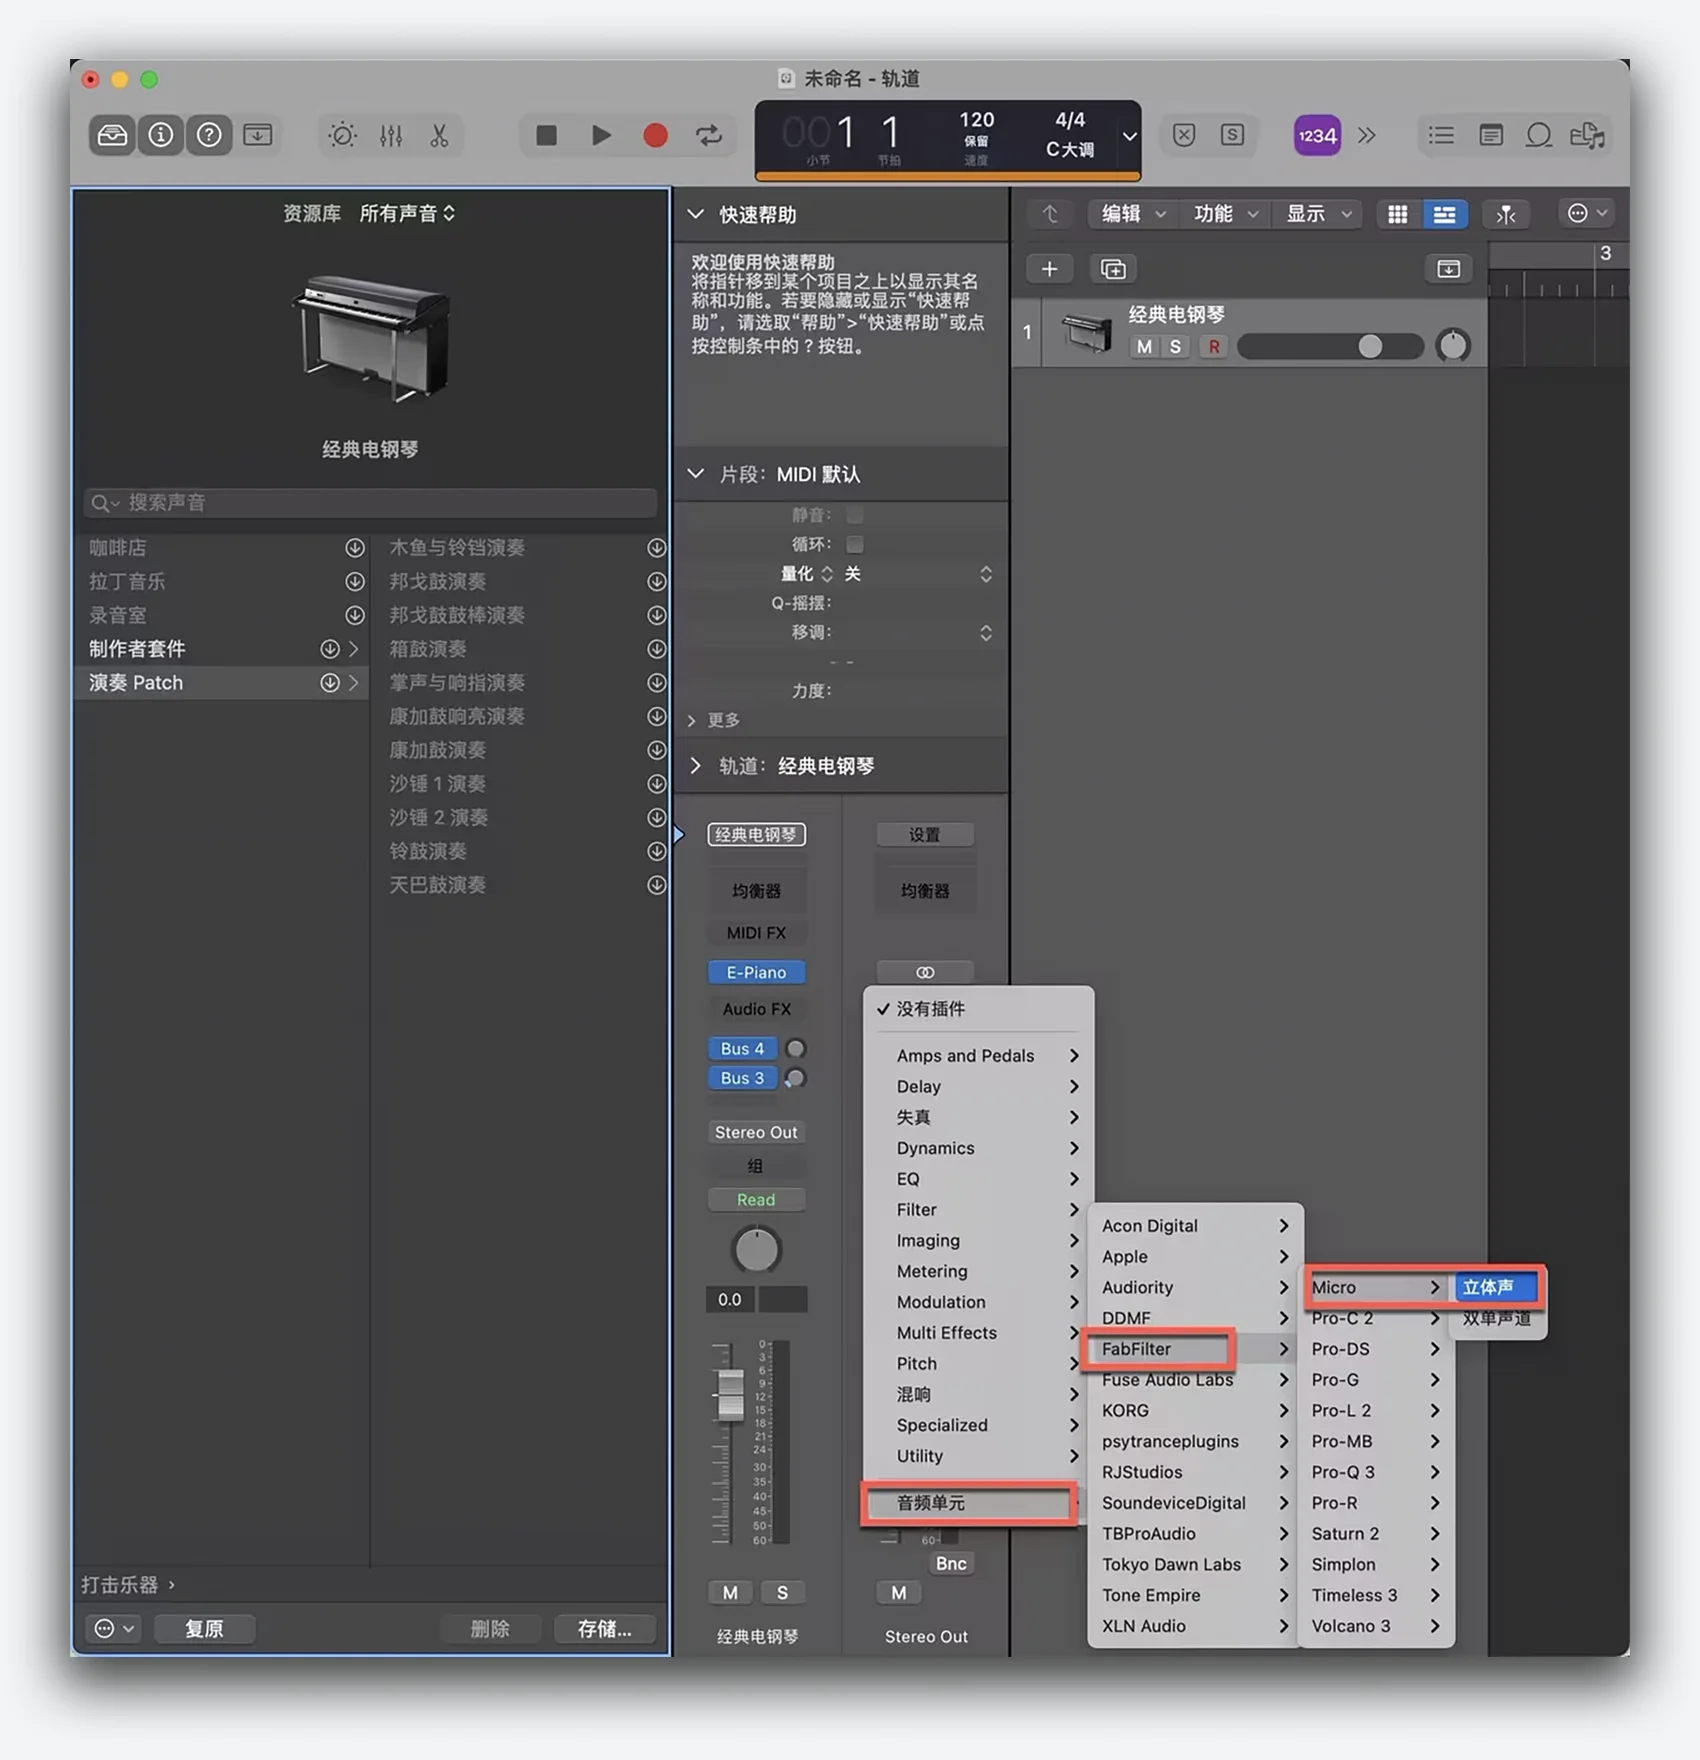
Task: Toggle the 静音 checkbox in region inspector
Action: pyautogui.click(x=854, y=514)
